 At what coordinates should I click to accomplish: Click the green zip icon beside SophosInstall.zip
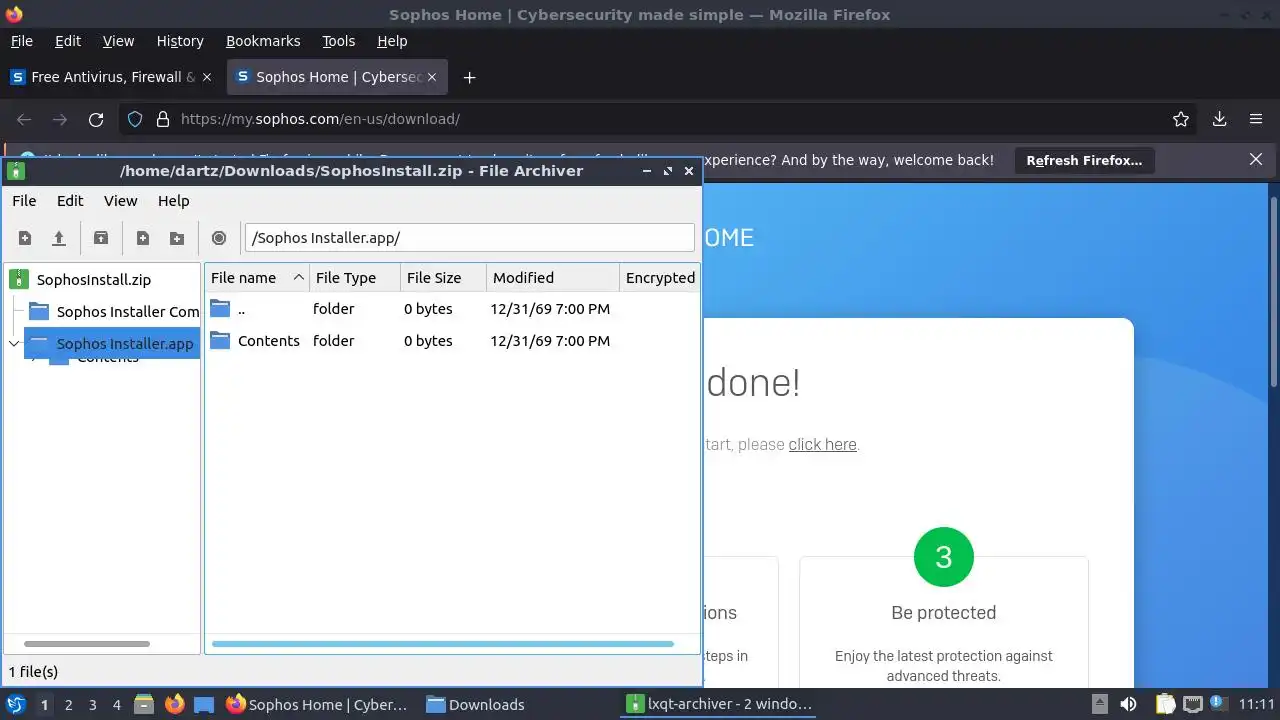(19, 280)
